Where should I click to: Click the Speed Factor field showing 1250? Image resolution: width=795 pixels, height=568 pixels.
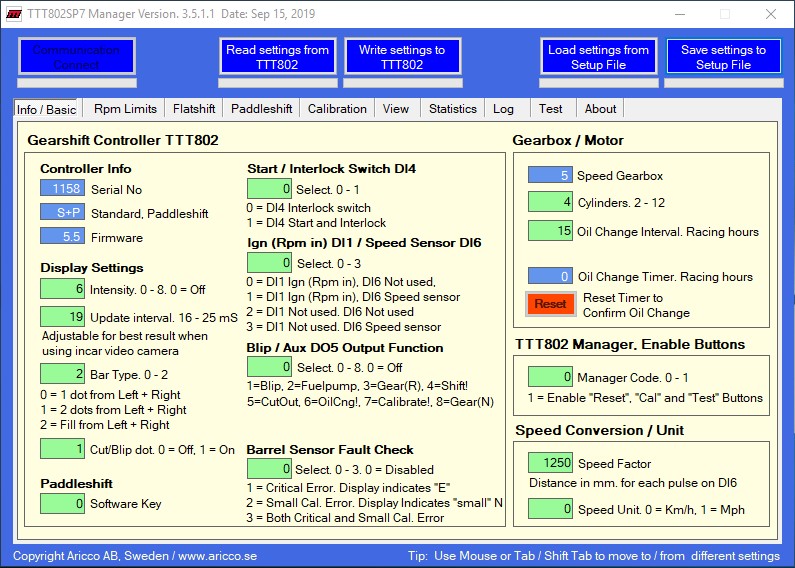tap(550, 463)
